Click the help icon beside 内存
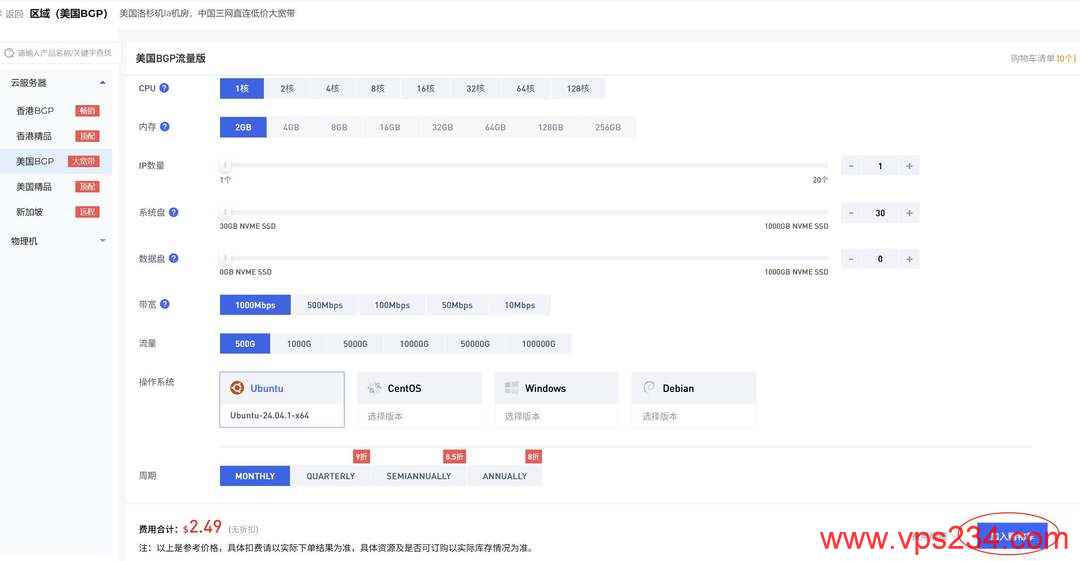This screenshot has width=1080, height=561. click(x=165, y=127)
